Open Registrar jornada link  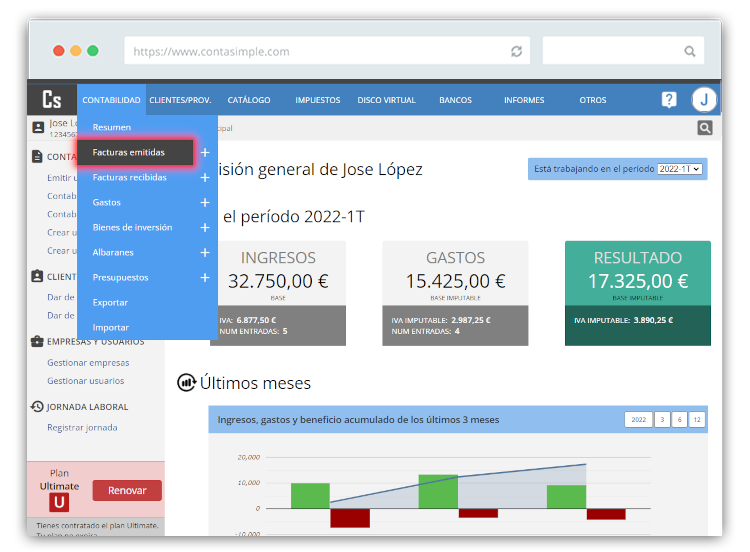(82, 428)
